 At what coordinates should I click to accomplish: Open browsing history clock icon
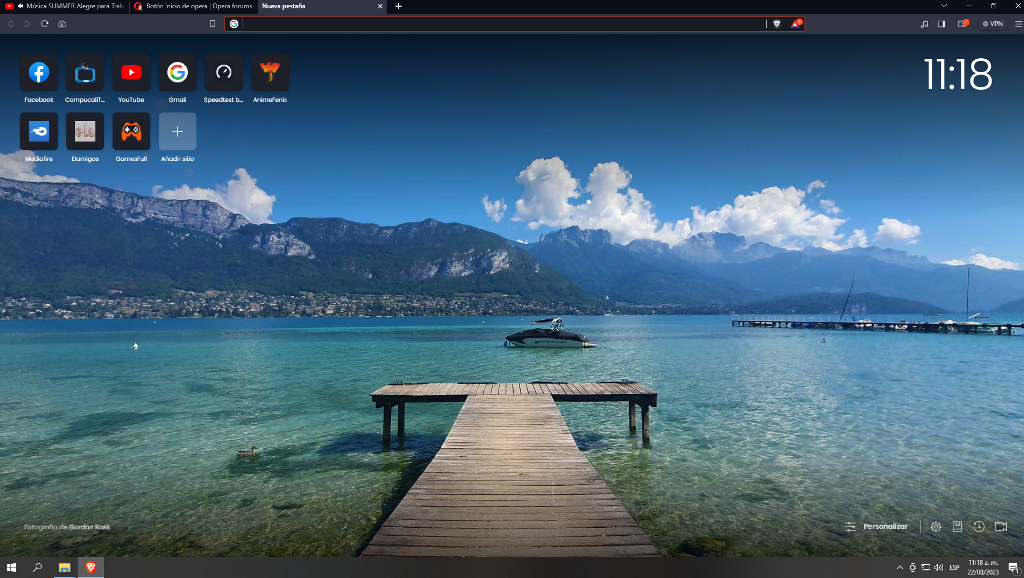(x=979, y=526)
